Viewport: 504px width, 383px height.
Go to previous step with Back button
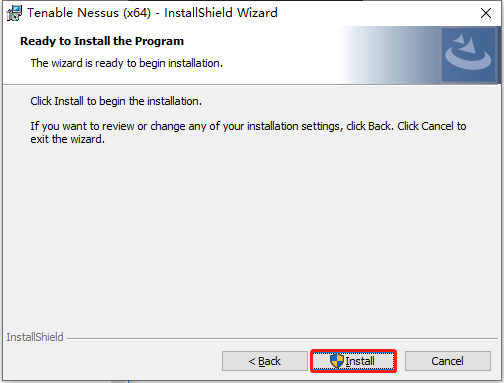[265, 361]
